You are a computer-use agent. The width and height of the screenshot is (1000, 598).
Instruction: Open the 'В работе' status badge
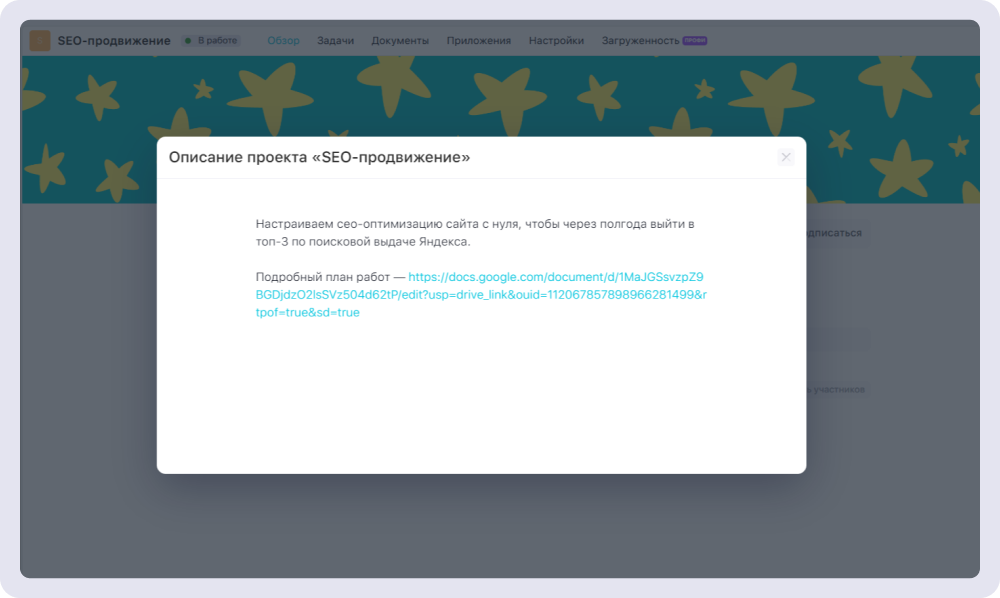click(x=211, y=40)
